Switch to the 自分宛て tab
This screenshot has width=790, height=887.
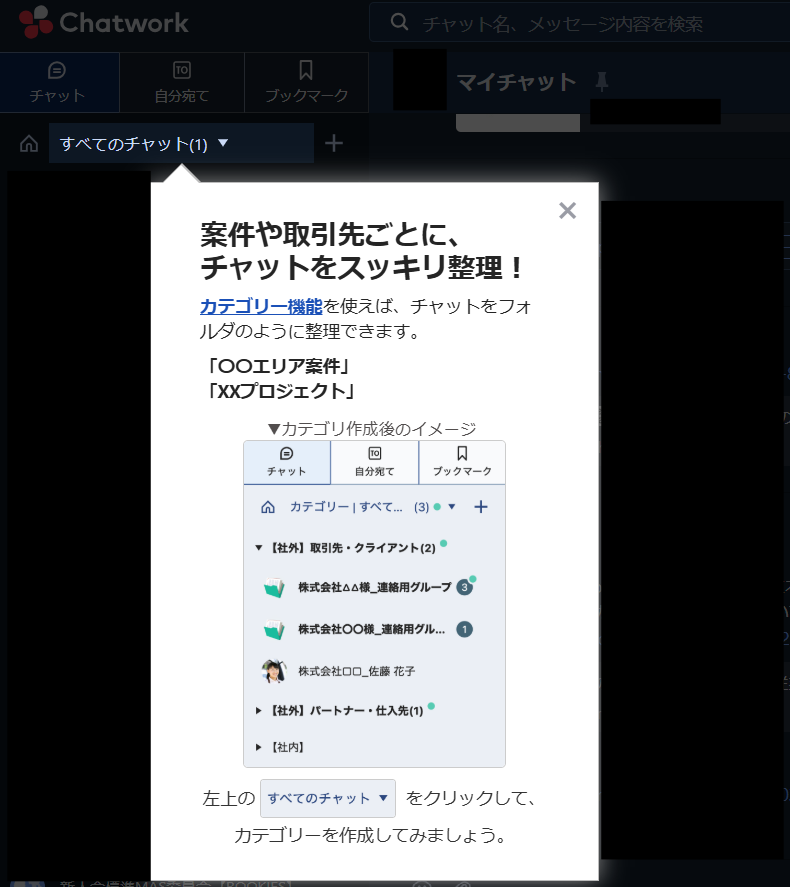pyautogui.click(x=182, y=82)
